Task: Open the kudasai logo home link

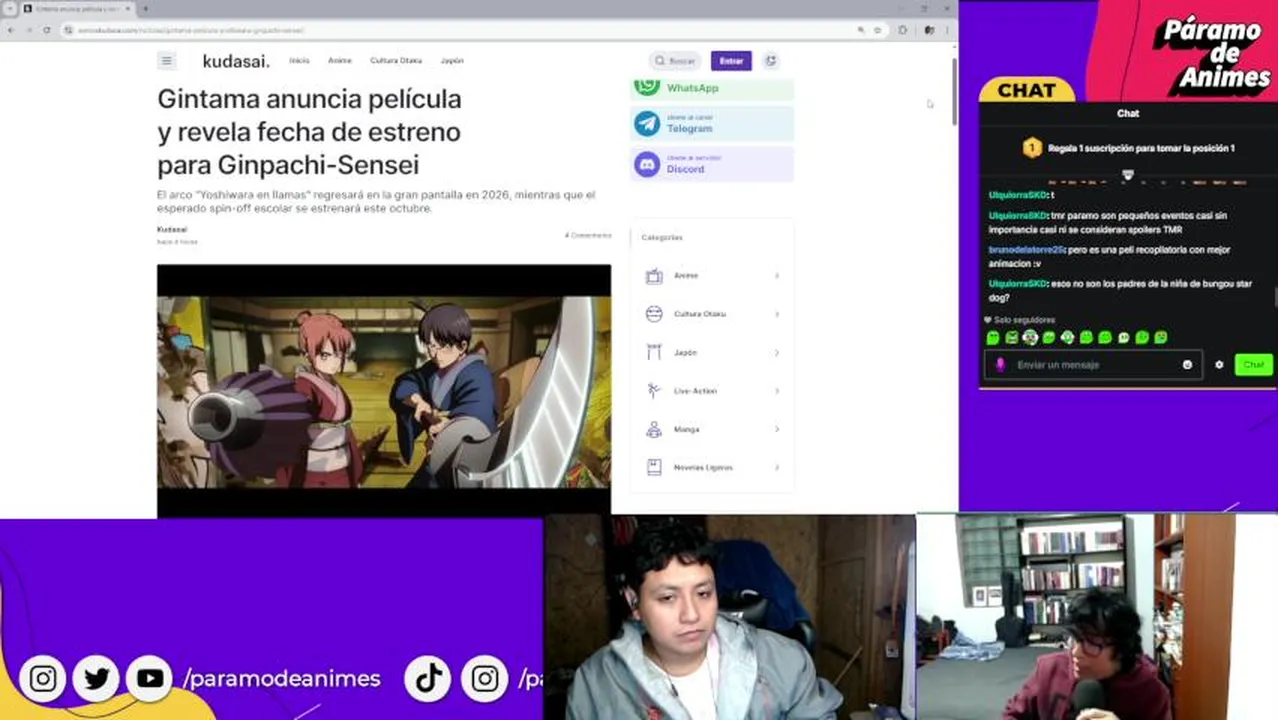Action: click(236, 61)
